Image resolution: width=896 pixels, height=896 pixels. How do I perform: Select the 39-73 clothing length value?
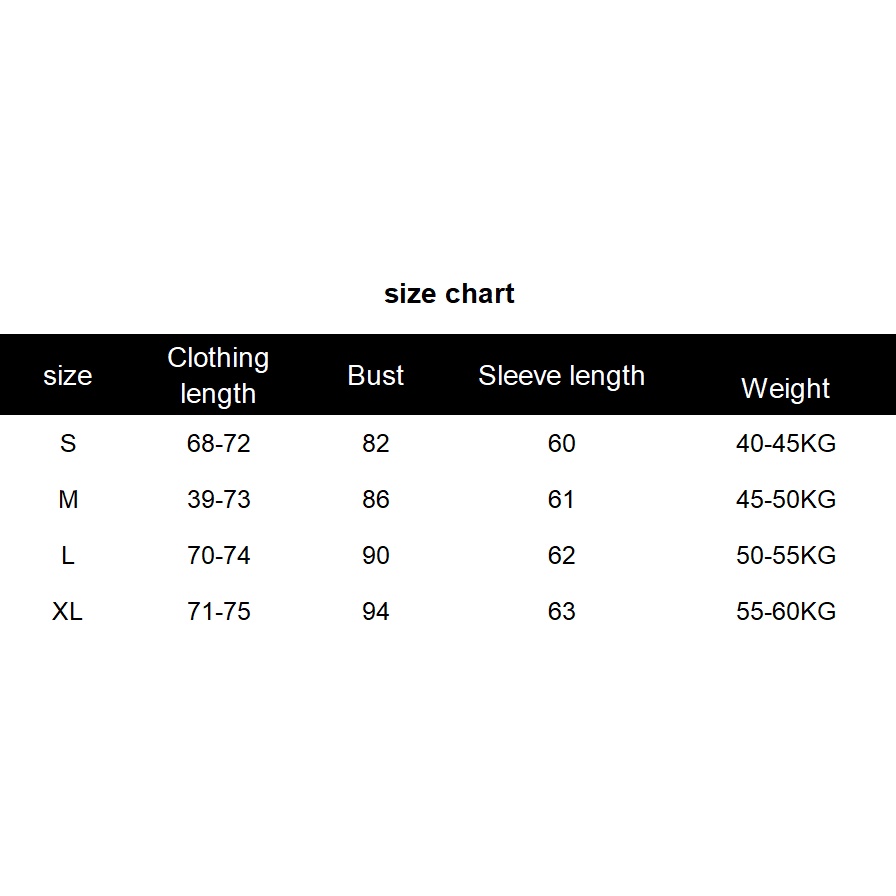[x=218, y=499]
